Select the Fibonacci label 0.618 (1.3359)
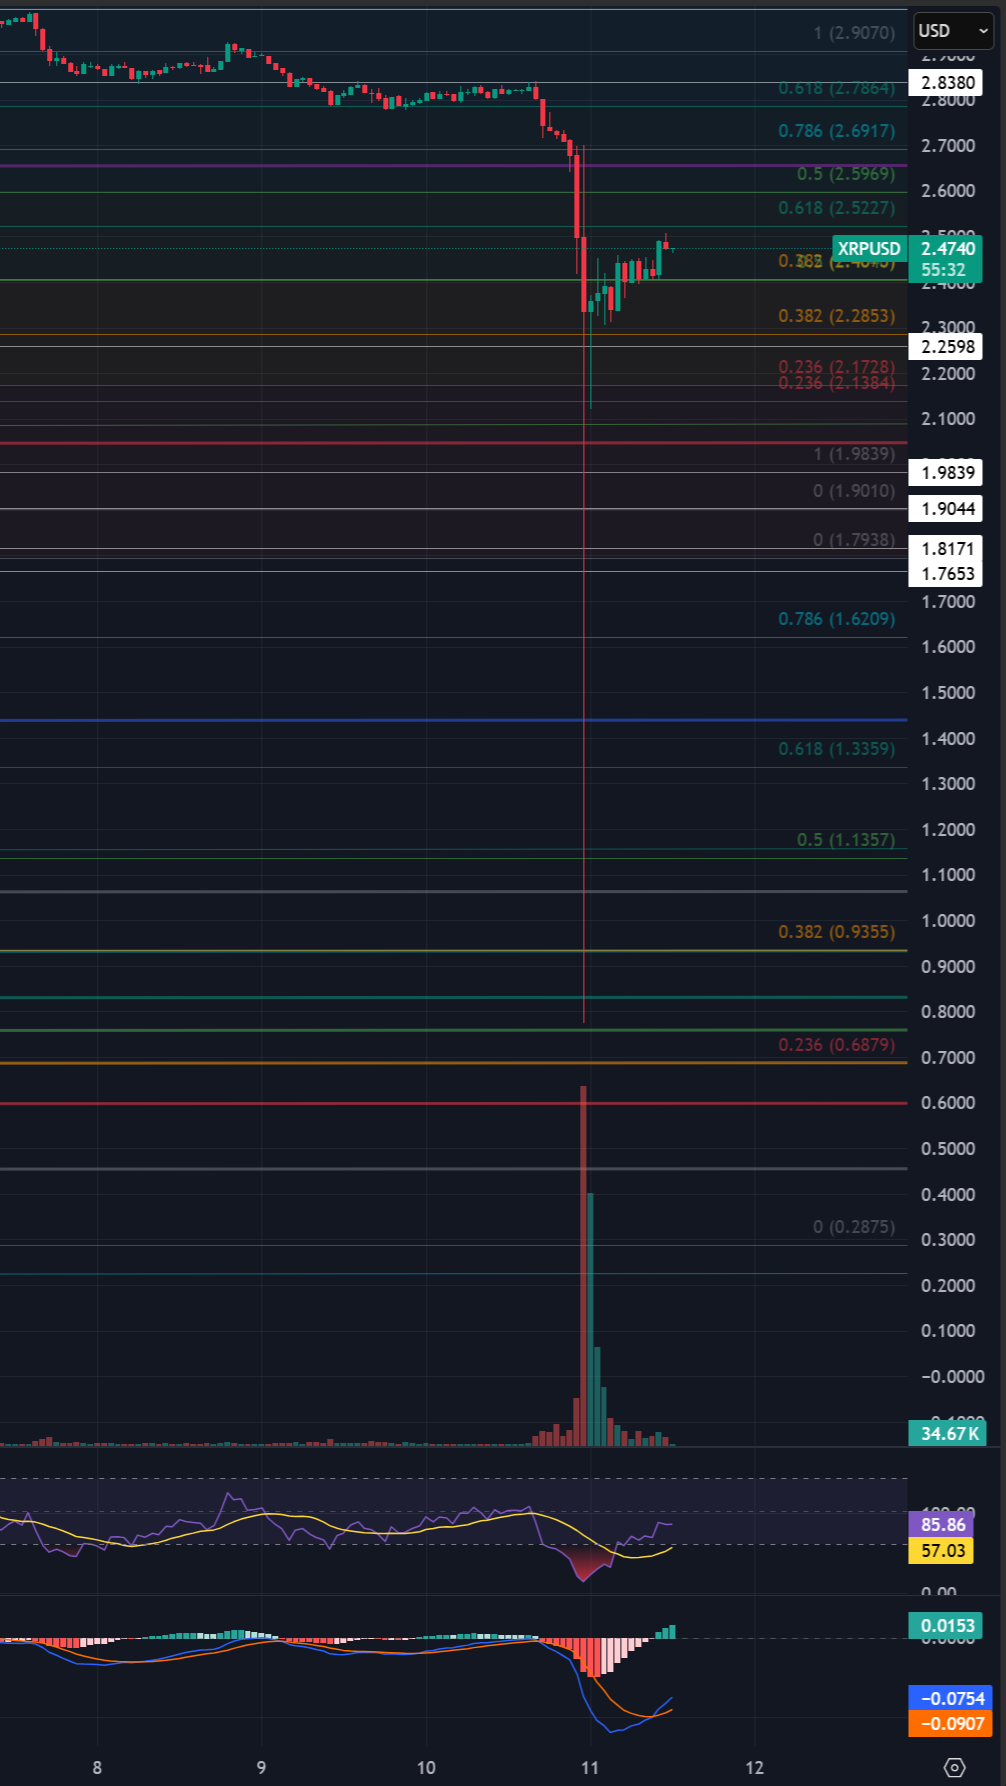The image size is (1006, 1786). (x=837, y=749)
